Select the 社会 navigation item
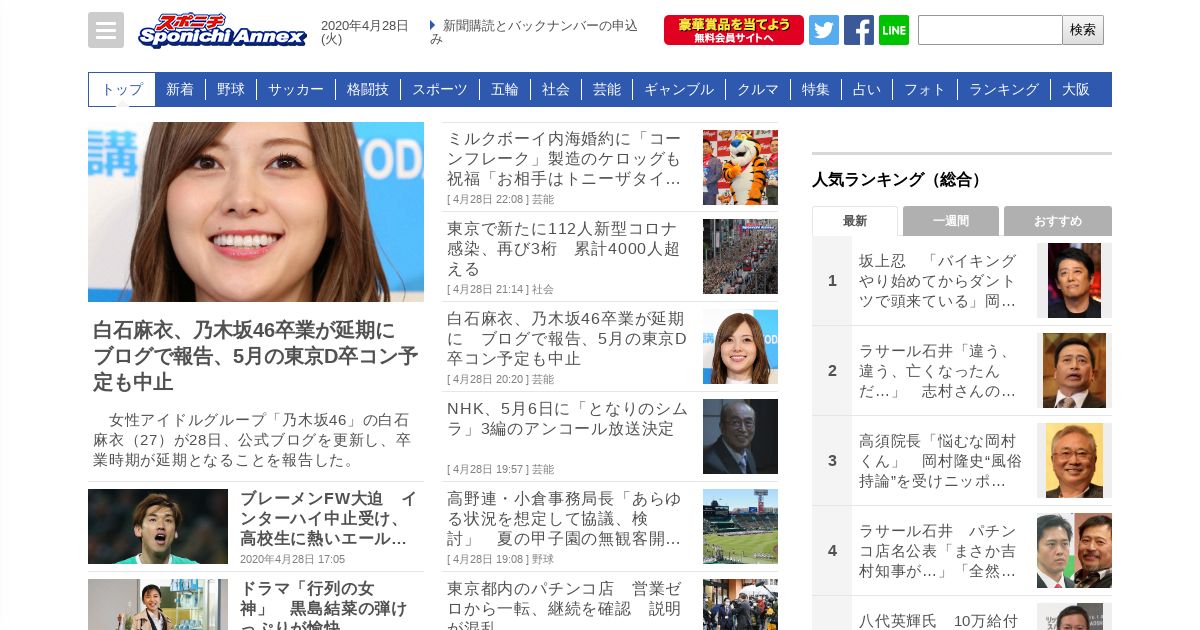Image resolution: width=1200 pixels, height=630 pixels. click(556, 89)
